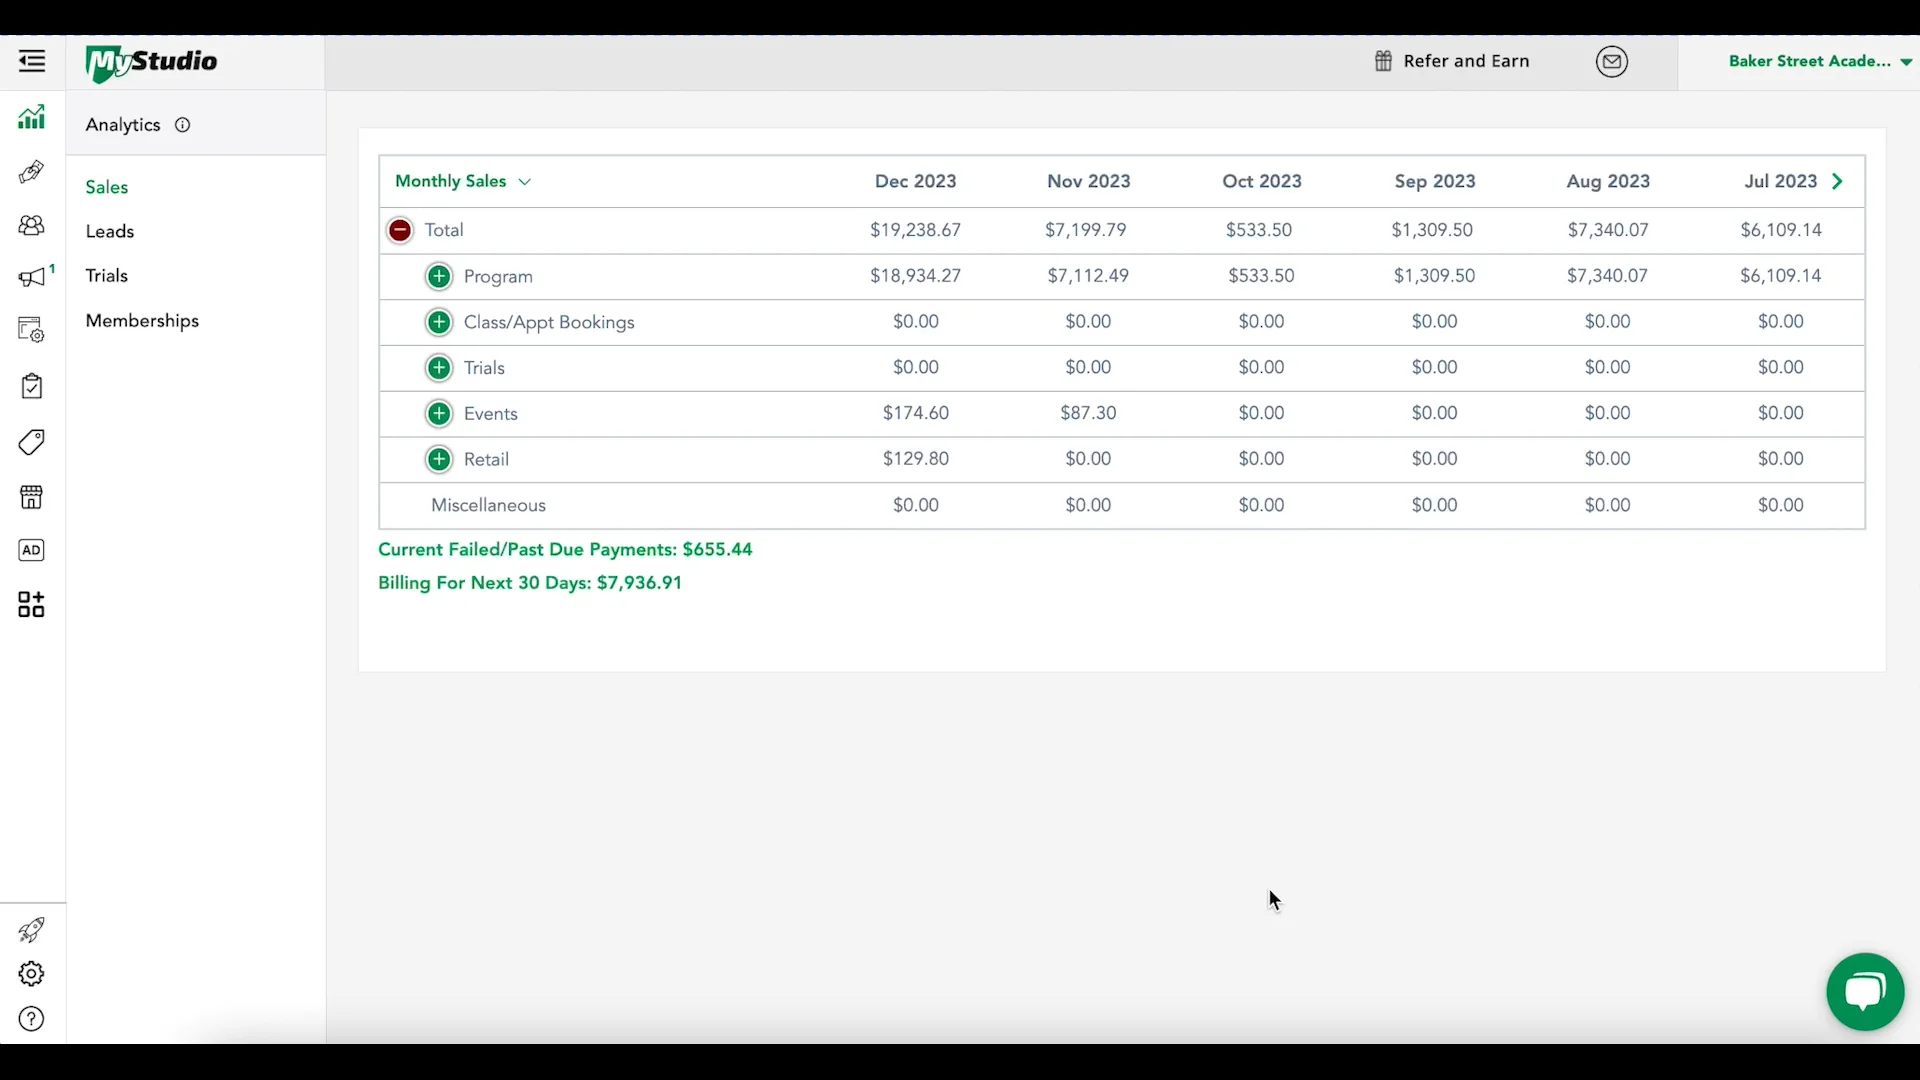Select the Leads menu item
Image resolution: width=1920 pixels, height=1080 pixels.
(110, 231)
